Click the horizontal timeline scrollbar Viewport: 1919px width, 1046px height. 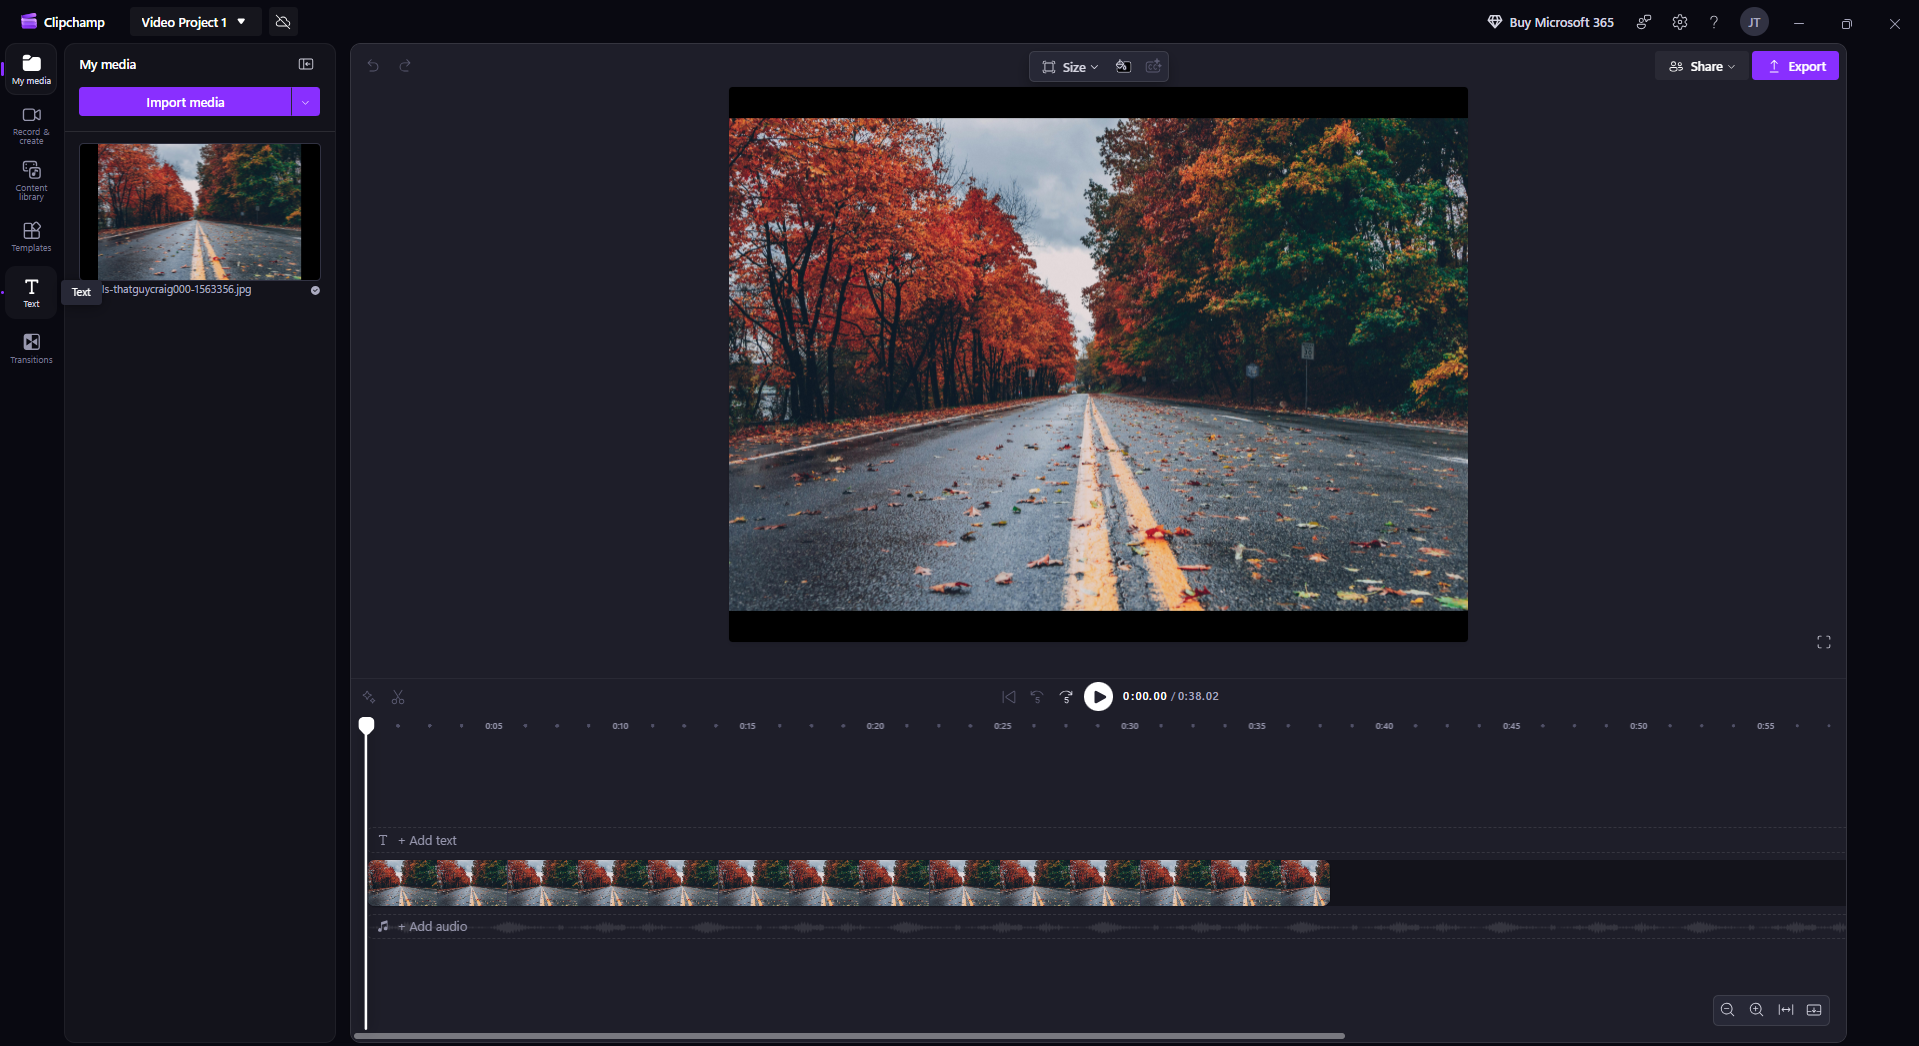(x=849, y=1036)
